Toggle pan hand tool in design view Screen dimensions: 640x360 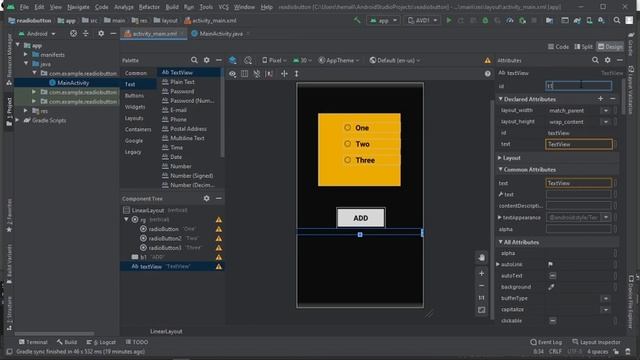(482, 258)
